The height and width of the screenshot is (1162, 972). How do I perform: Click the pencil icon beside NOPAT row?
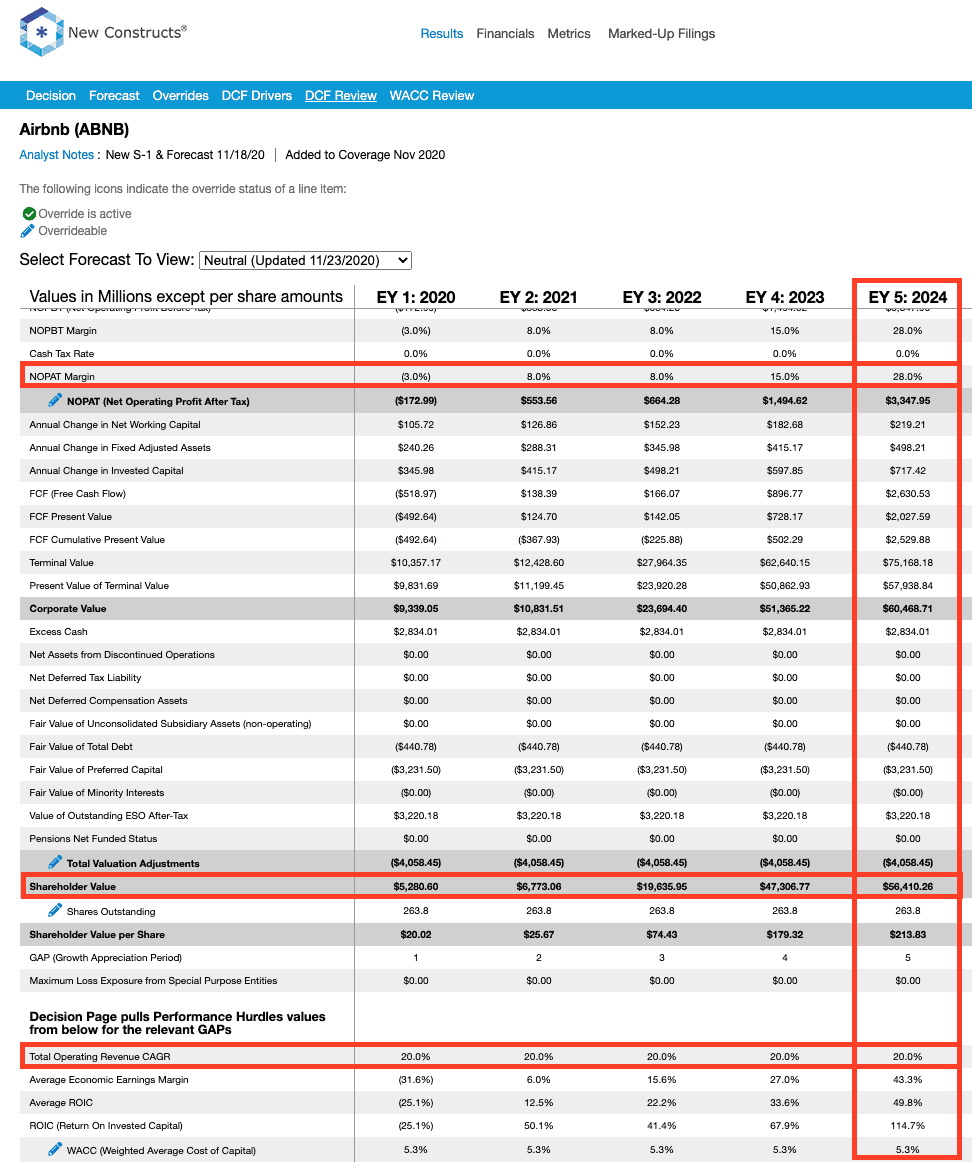(55, 400)
